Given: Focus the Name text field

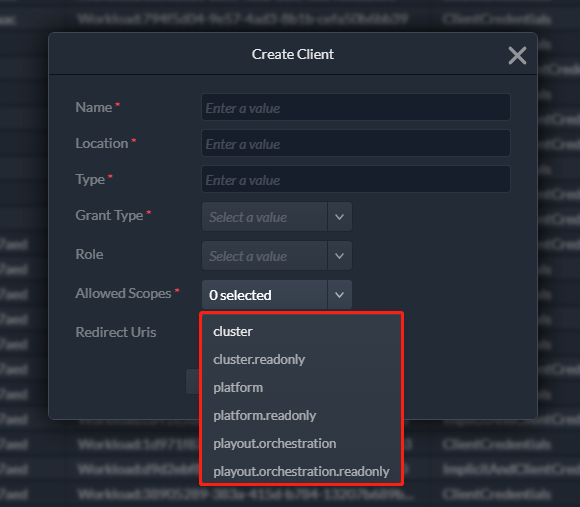Looking at the screenshot, I should click(x=356, y=107).
